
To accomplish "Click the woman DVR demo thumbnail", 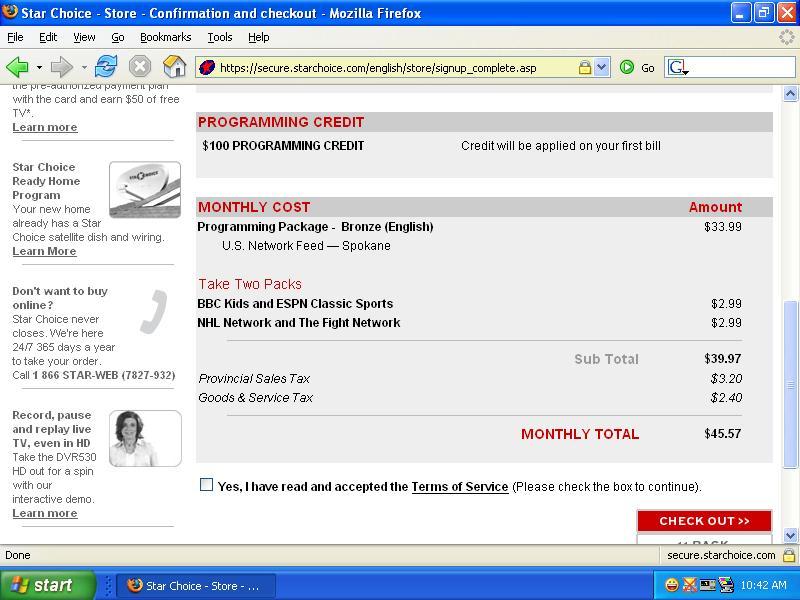I will [x=145, y=438].
